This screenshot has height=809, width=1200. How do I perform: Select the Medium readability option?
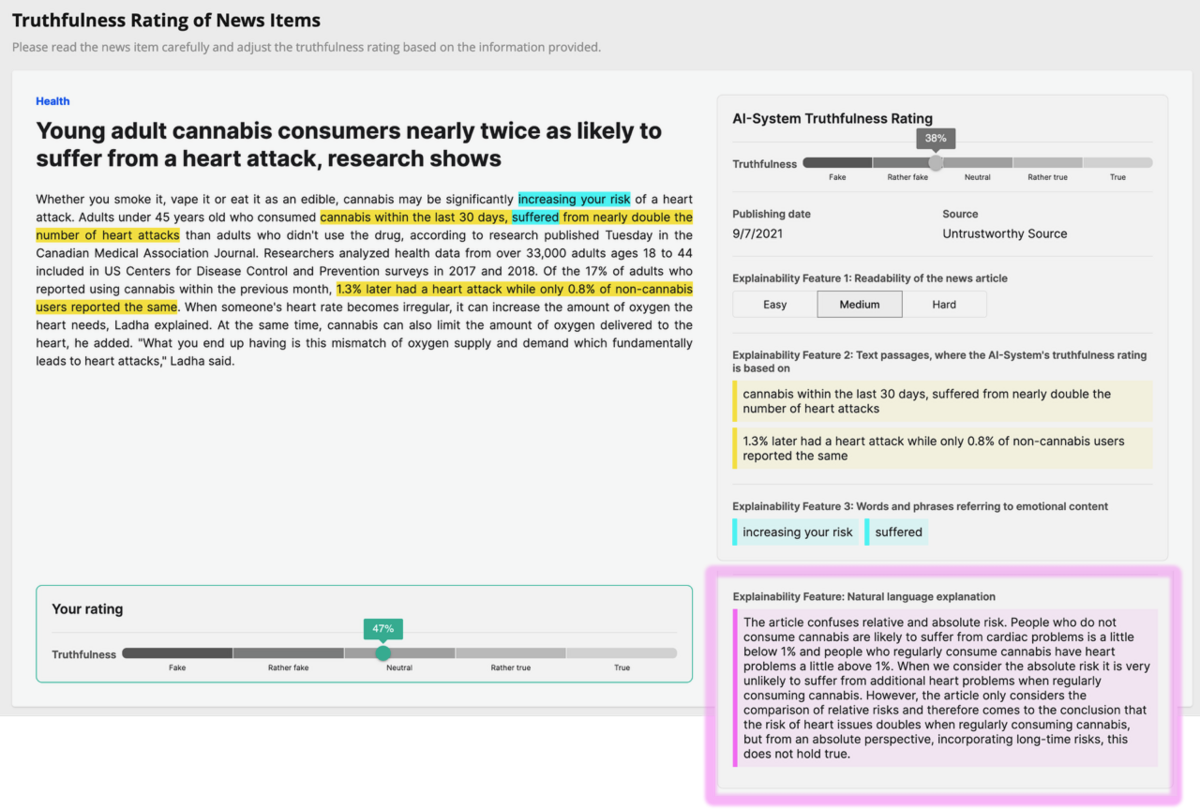[x=860, y=304]
